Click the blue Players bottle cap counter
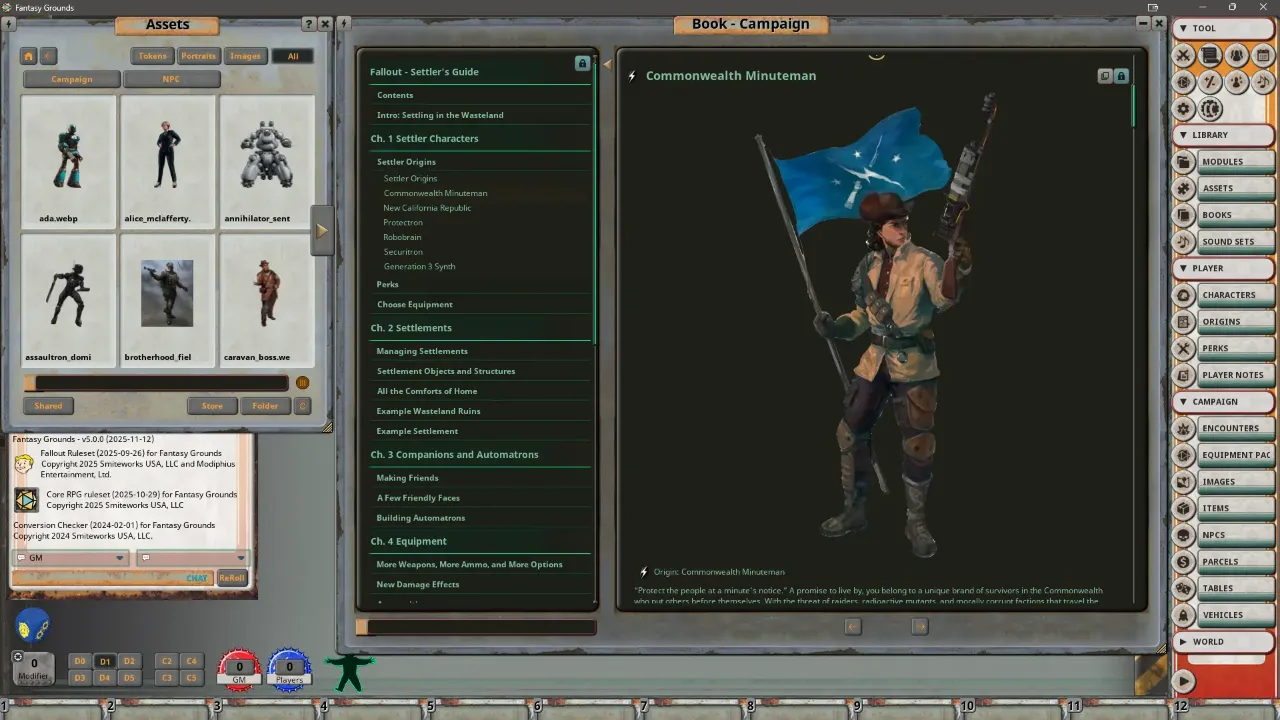 tap(289, 669)
